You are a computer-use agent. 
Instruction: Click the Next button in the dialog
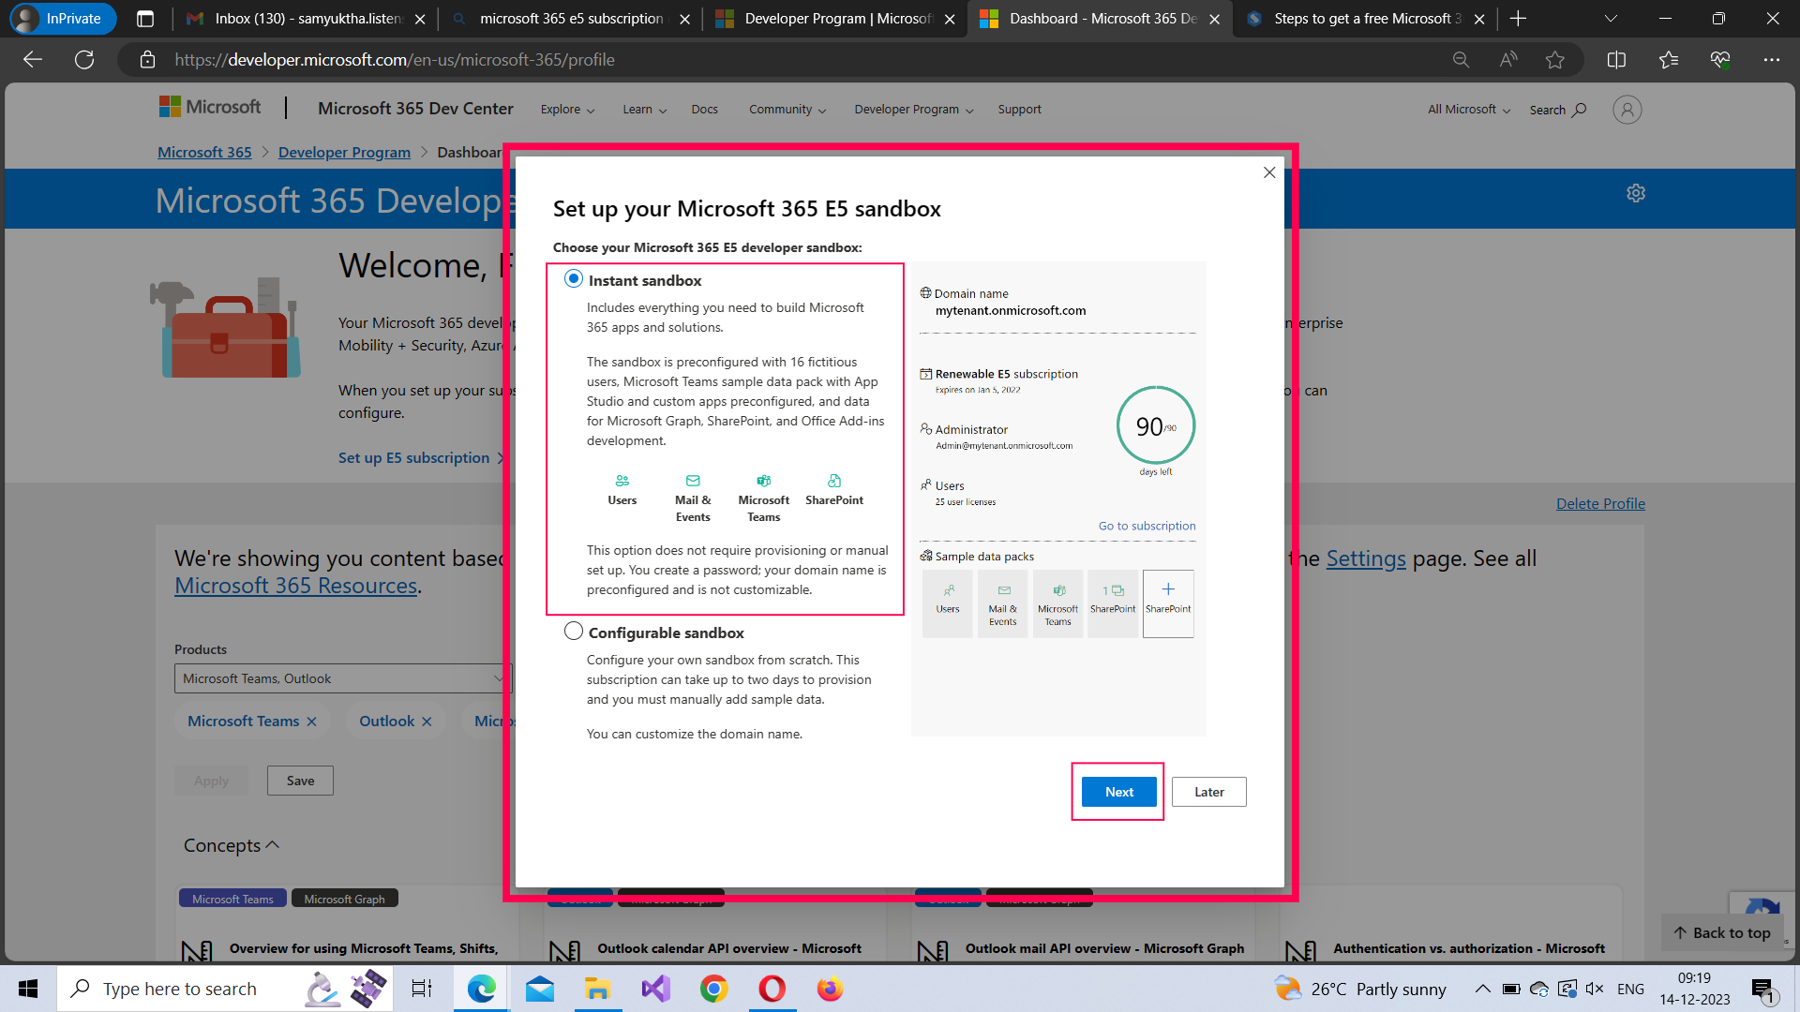(x=1119, y=792)
